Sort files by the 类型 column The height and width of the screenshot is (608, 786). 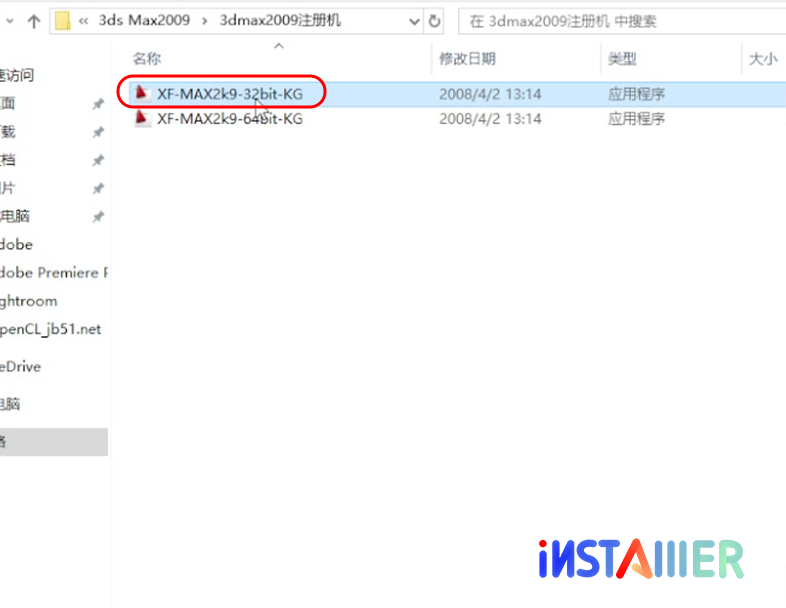[622, 59]
